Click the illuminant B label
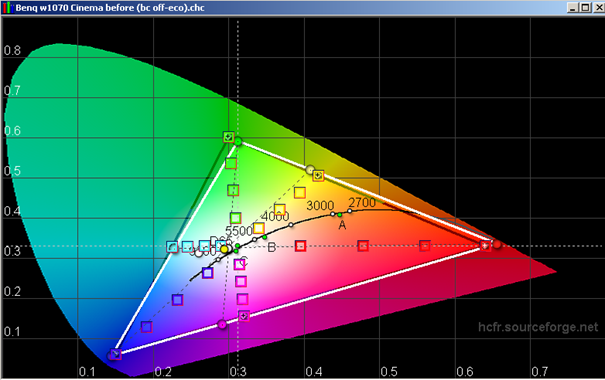Image resolution: width=605 pixels, height=380 pixels. coord(272,248)
